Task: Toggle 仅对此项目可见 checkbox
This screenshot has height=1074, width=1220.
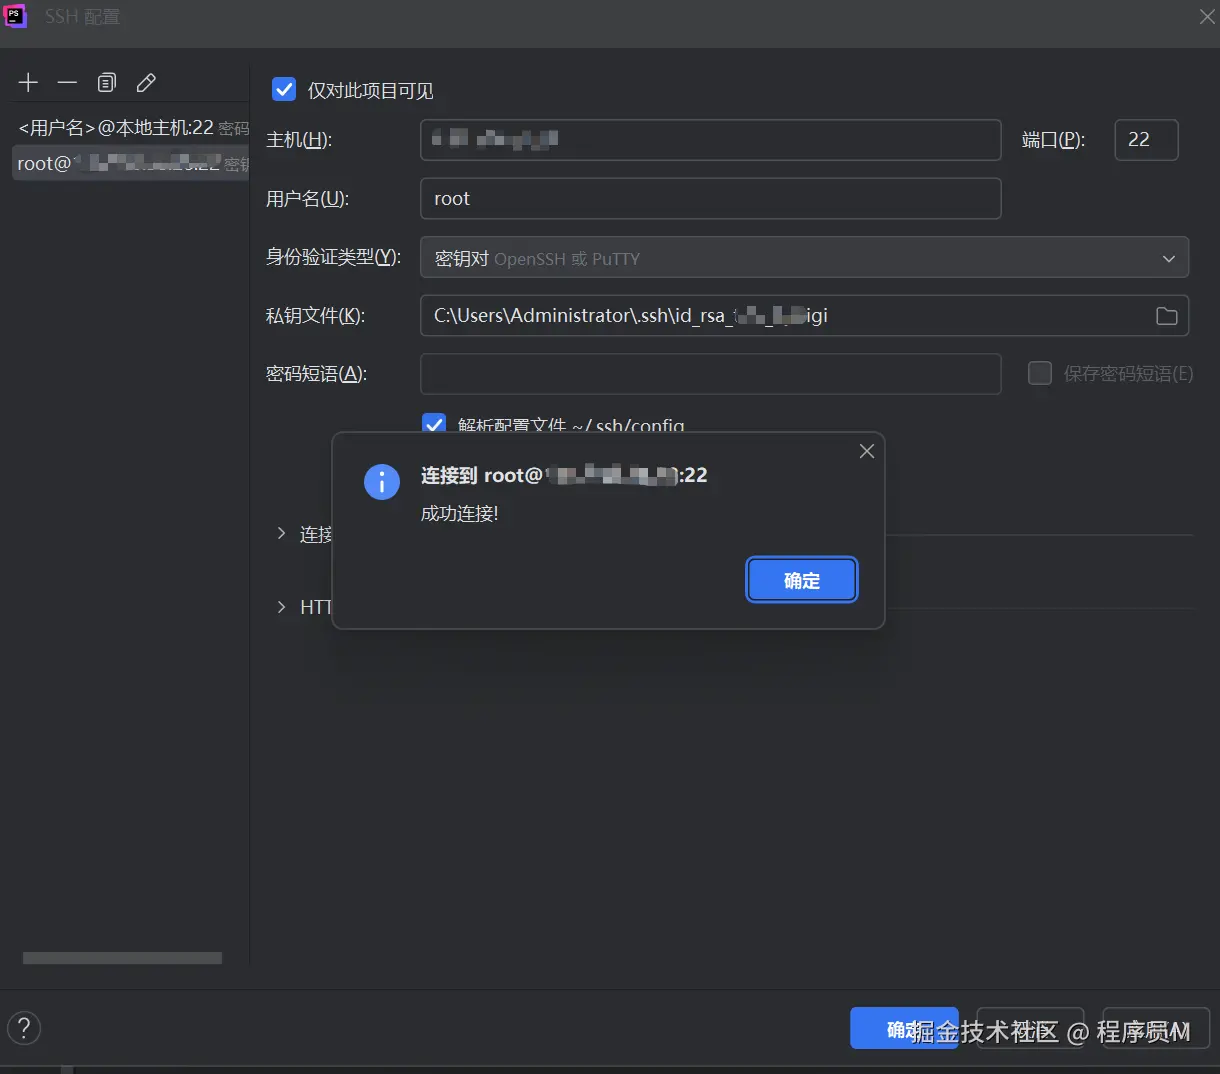Action: 284,90
